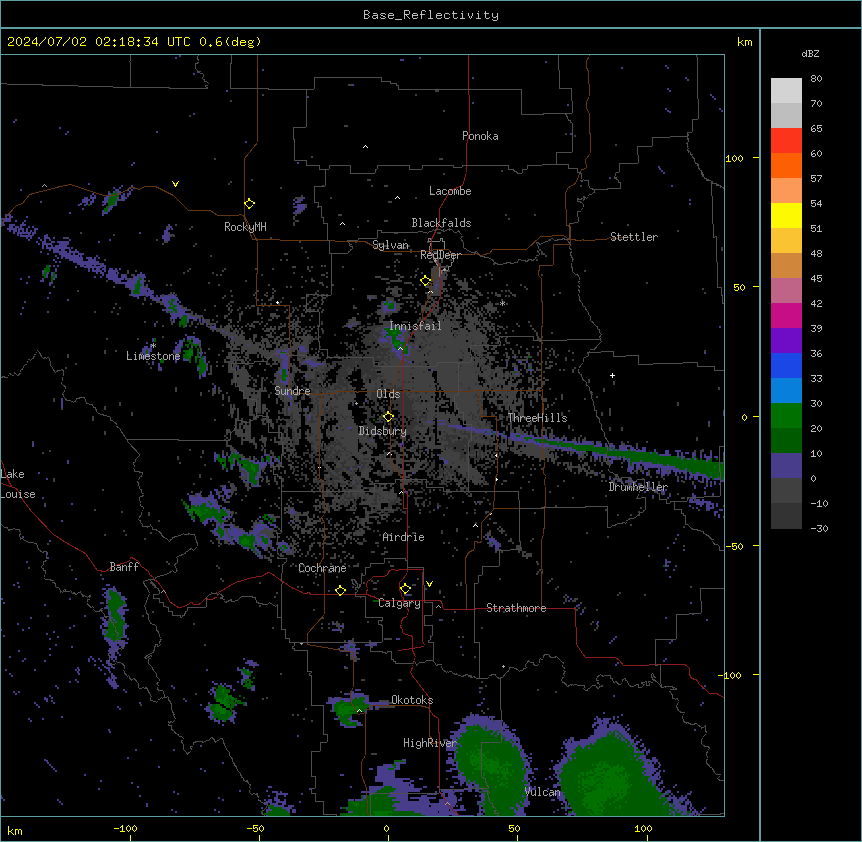Click the RedDeer city label

(440, 255)
